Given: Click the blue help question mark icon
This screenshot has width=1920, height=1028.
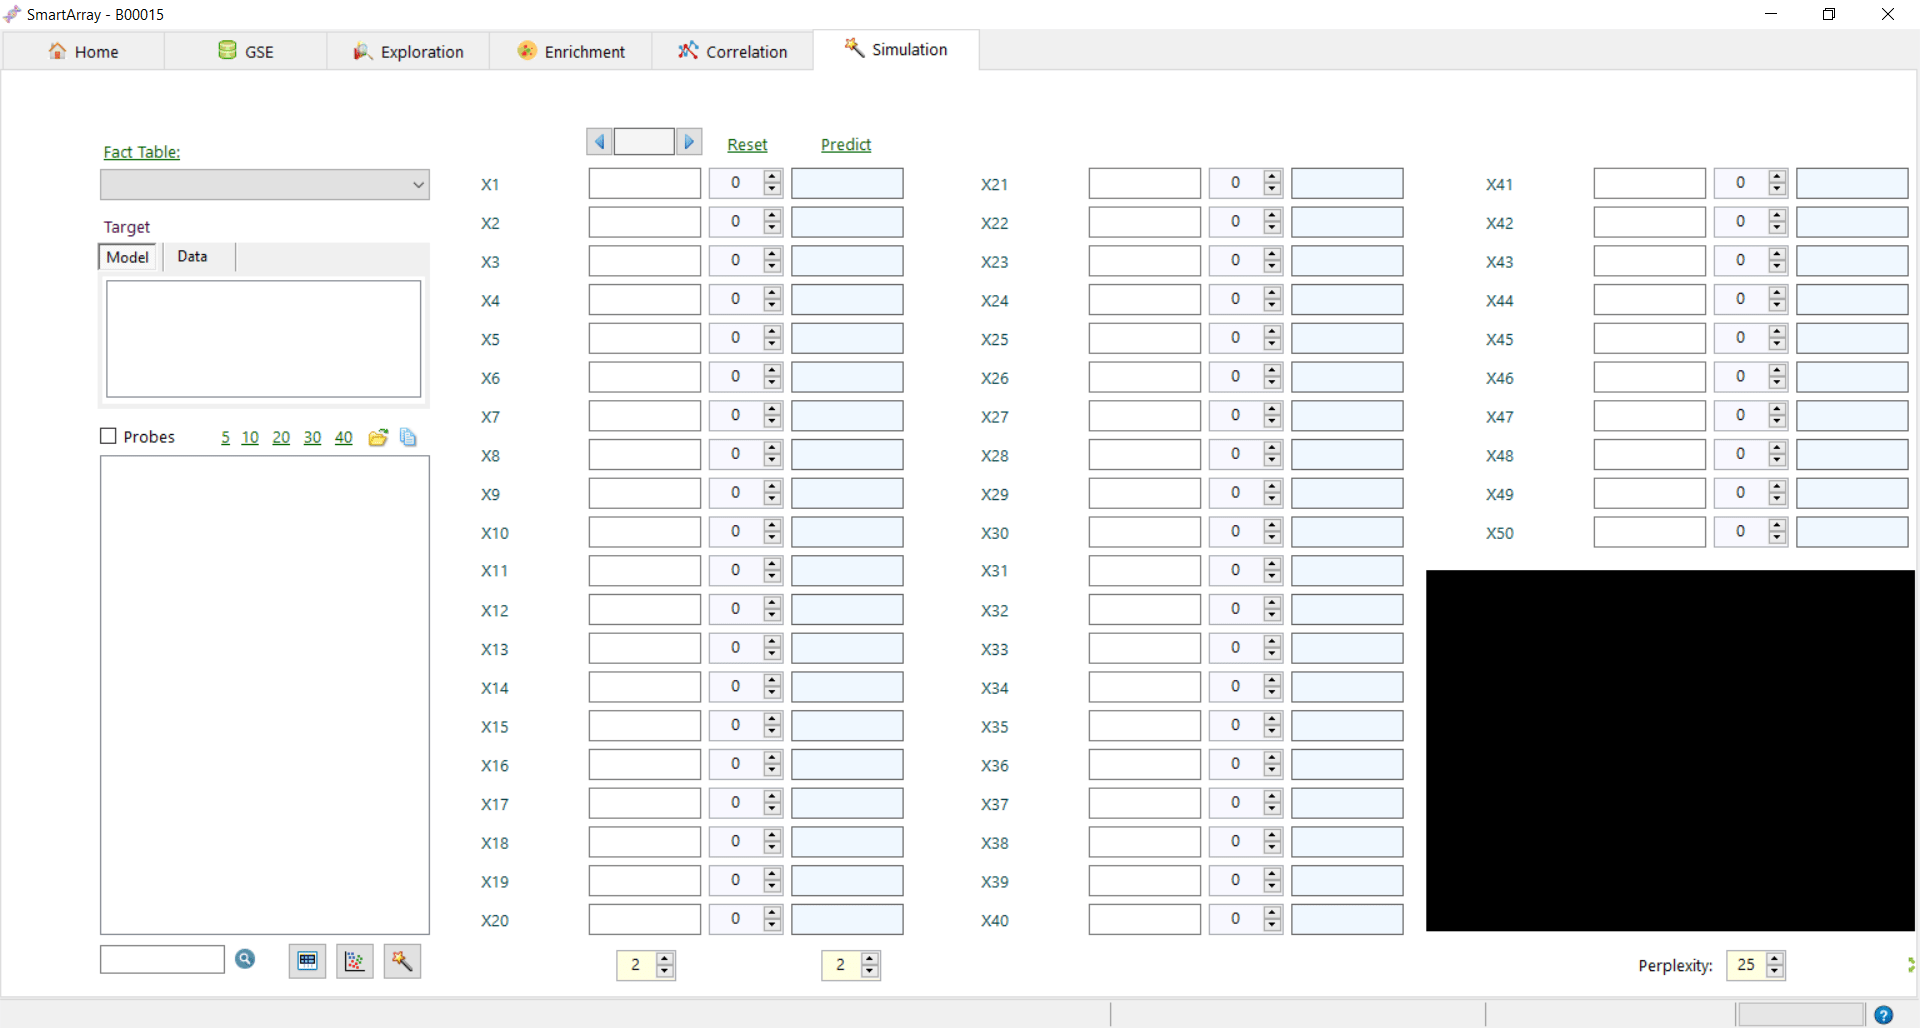Looking at the screenshot, I should click(1883, 1015).
